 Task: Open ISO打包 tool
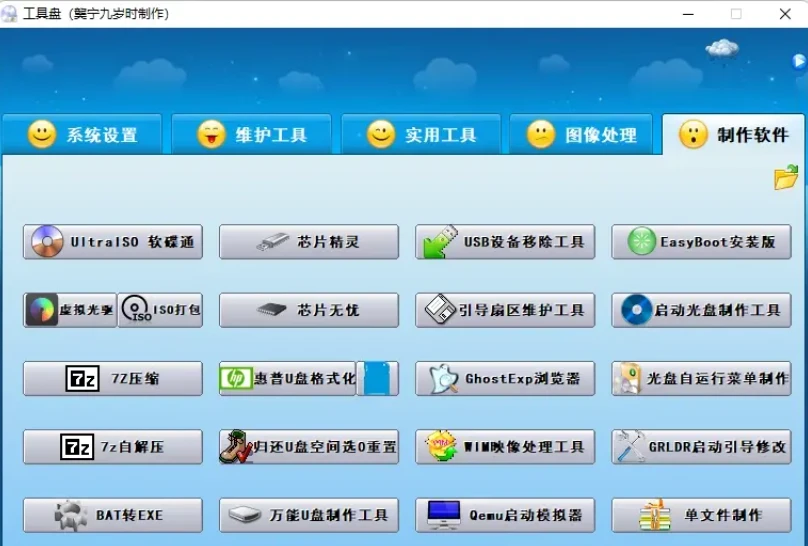click(160, 310)
